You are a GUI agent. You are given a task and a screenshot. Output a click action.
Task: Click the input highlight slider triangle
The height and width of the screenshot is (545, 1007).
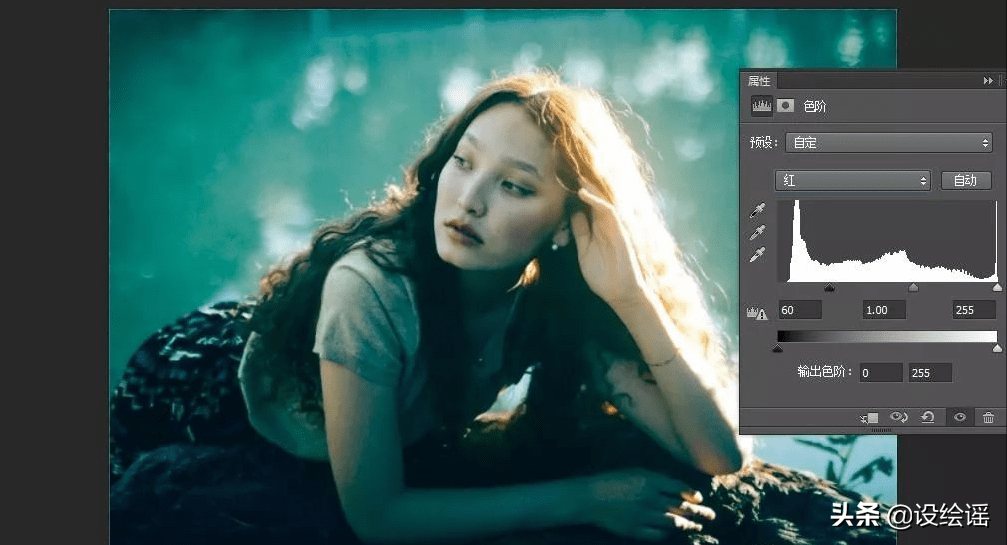(x=997, y=288)
